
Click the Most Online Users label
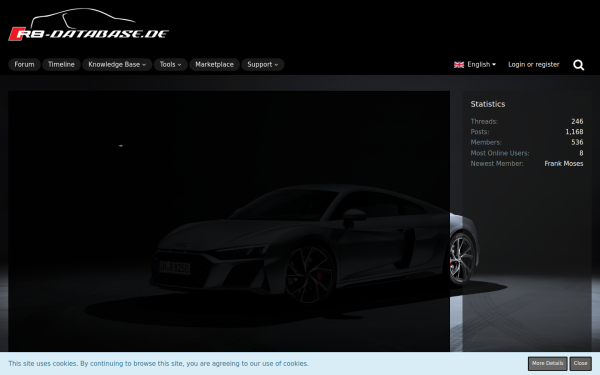click(x=500, y=153)
